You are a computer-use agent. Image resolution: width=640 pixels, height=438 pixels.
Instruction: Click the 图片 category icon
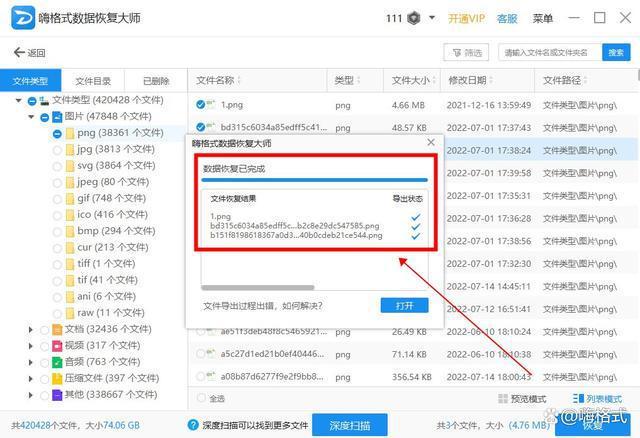pyautogui.click(x=57, y=117)
